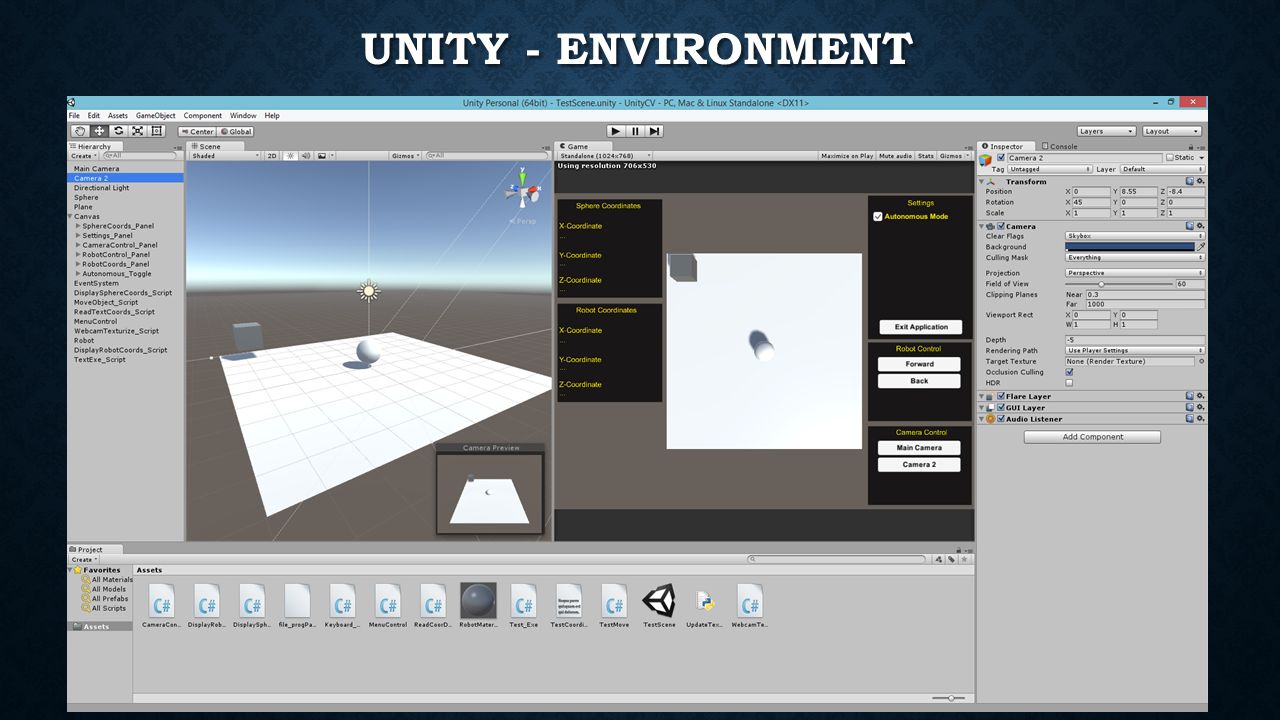Screen dimensions: 1280x720
Task: Toggle scene audio speaker icon
Action: [x=305, y=156]
